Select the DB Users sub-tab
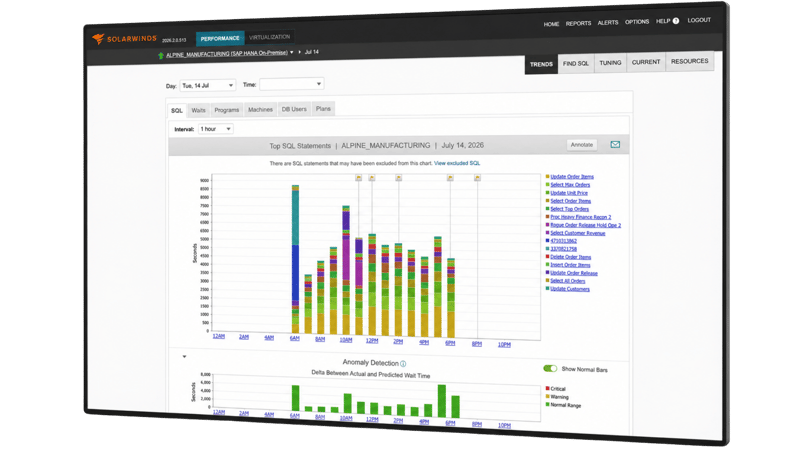The image size is (800, 450). click(294, 109)
